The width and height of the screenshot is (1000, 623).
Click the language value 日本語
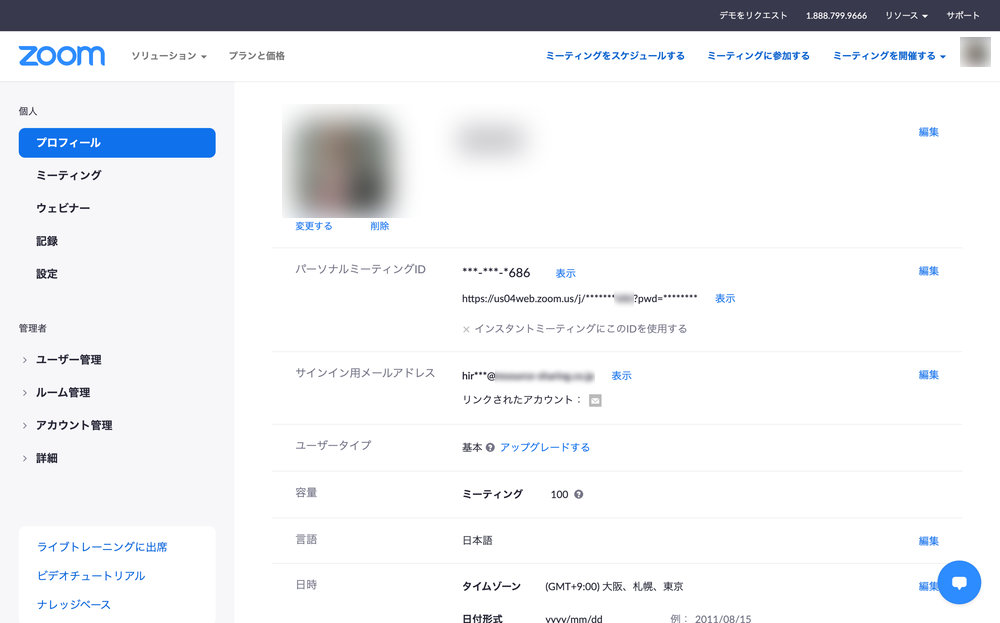(x=477, y=541)
